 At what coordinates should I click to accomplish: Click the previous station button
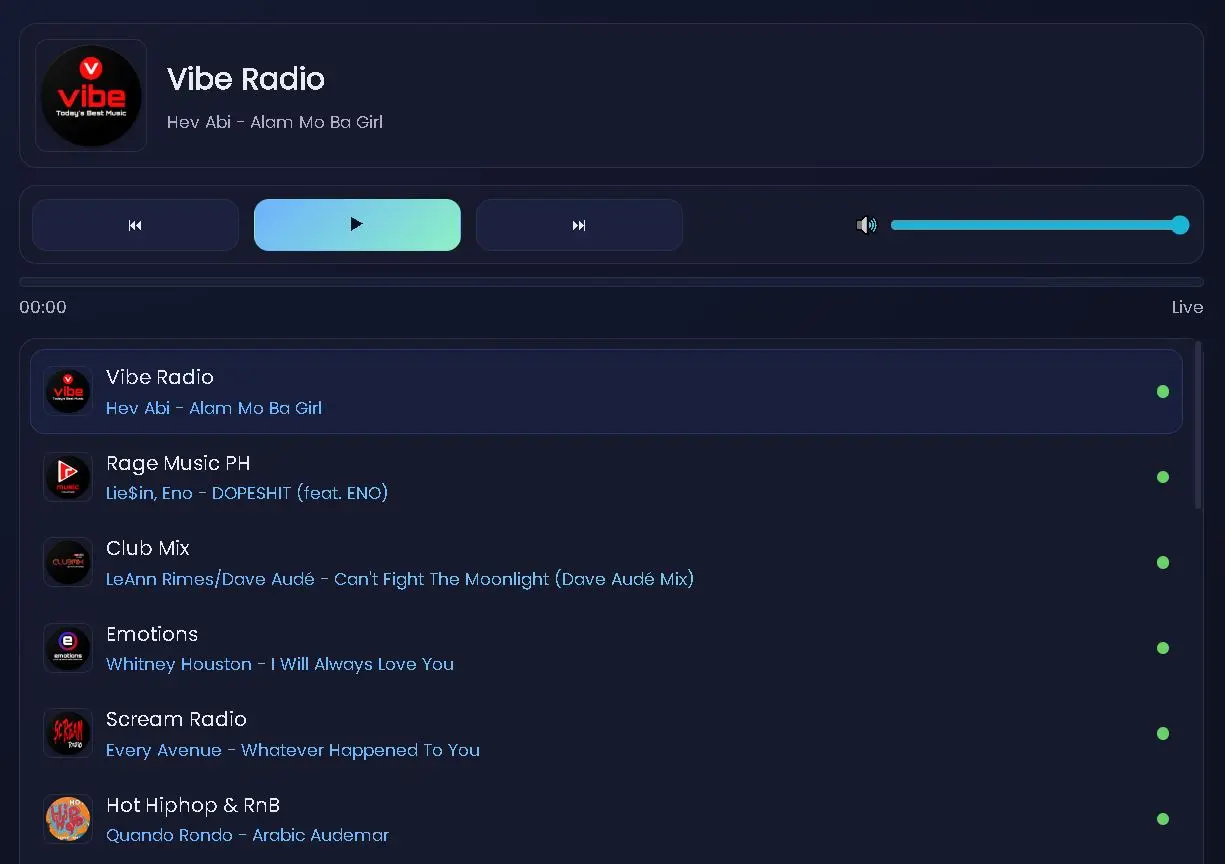pyautogui.click(x=135, y=225)
